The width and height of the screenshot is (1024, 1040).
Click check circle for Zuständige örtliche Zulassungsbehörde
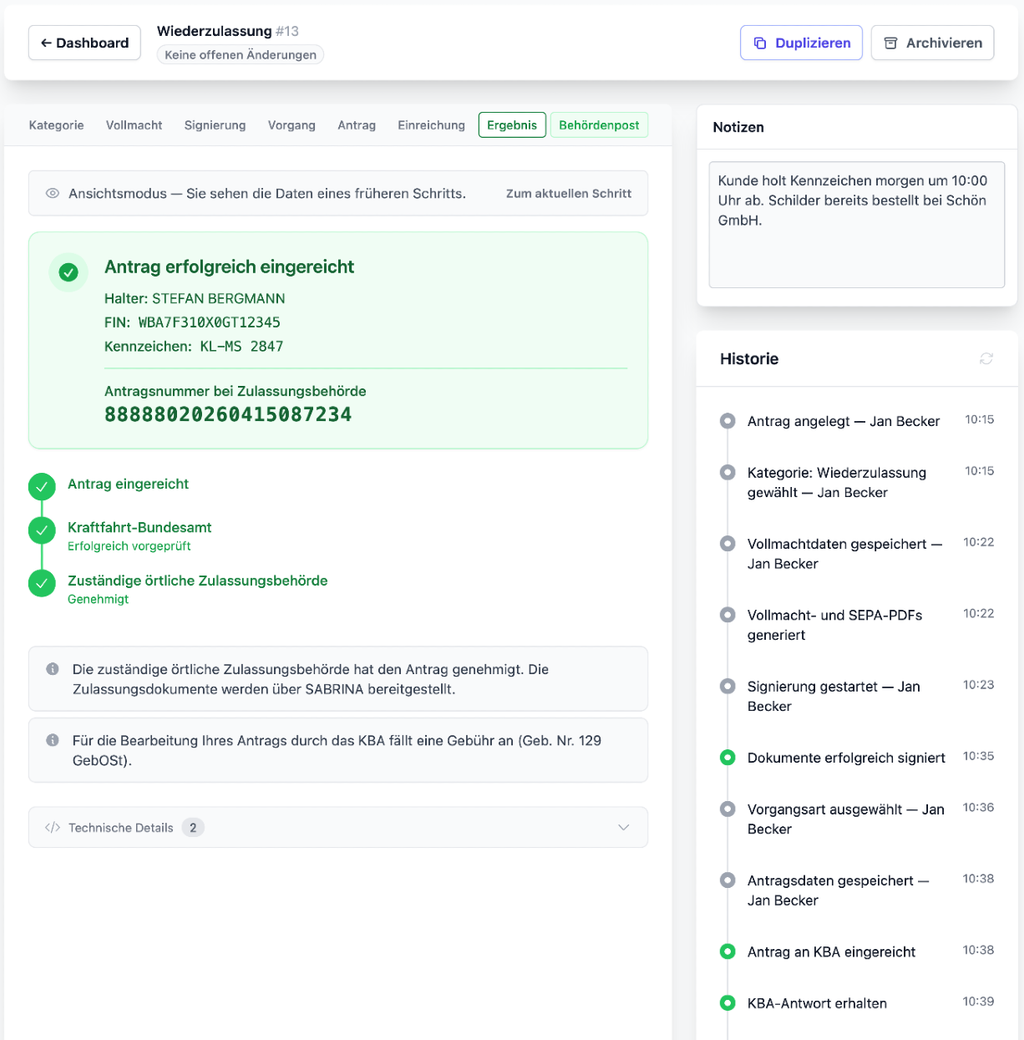click(x=42, y=583)
